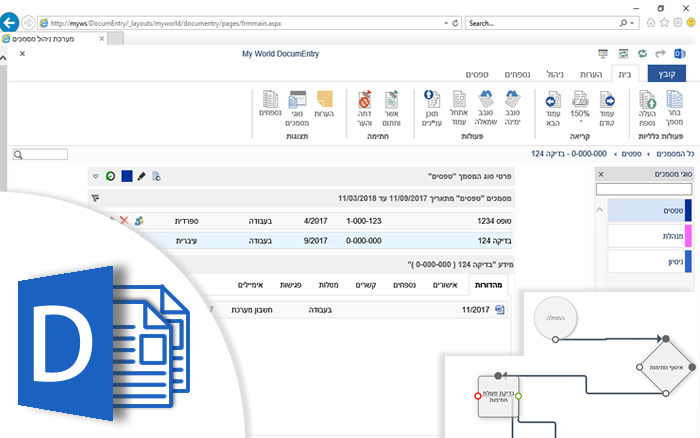The image size is (700, 438).
Task: Open the filter funnel icon for the documents list
Action: click(95, 198)
